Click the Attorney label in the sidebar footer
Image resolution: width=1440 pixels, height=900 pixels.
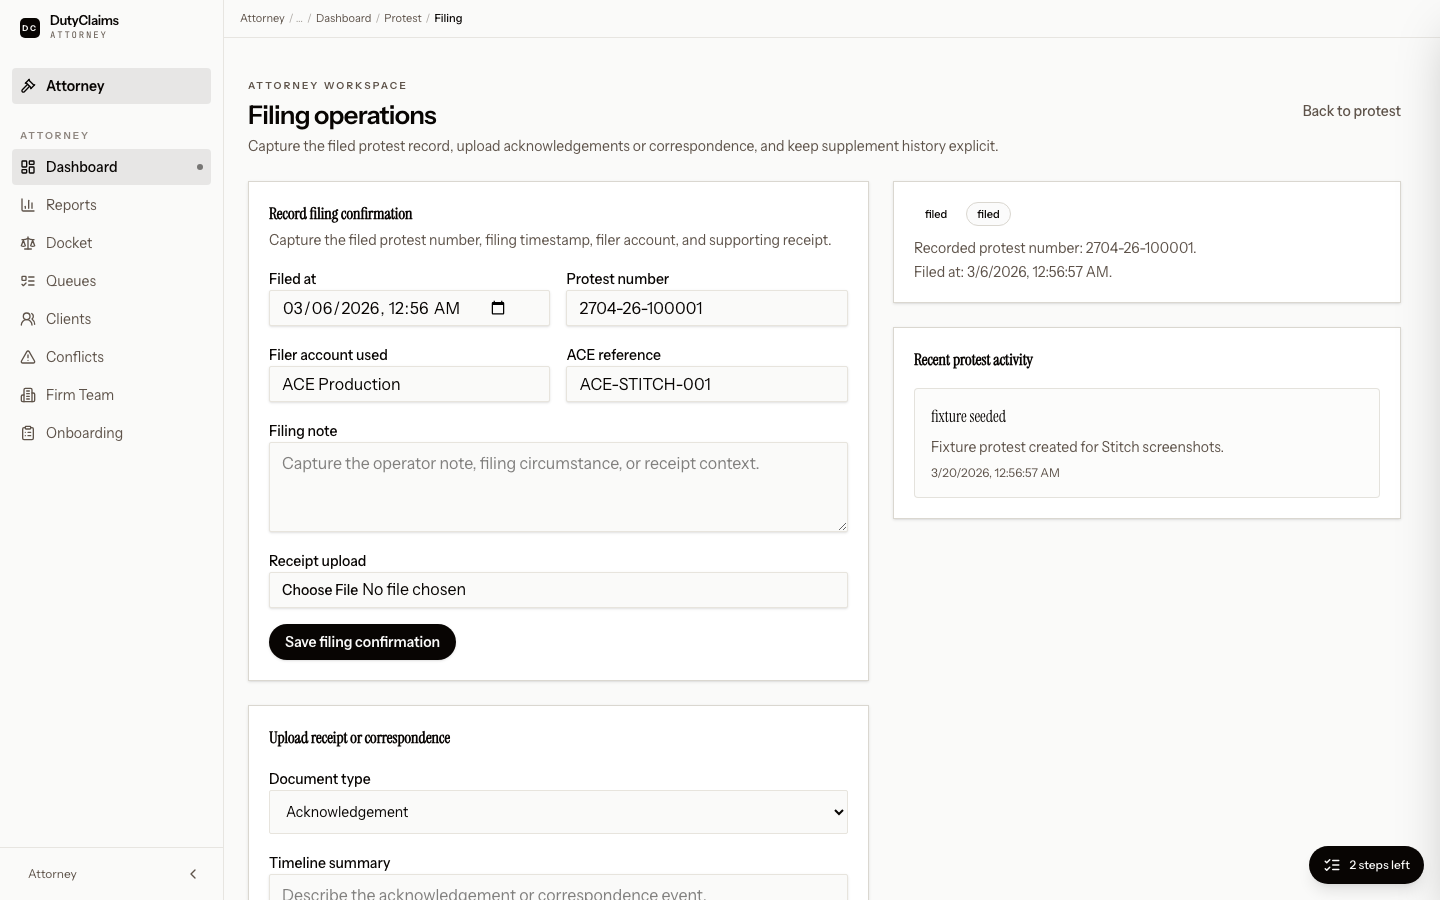coord(52,874)
